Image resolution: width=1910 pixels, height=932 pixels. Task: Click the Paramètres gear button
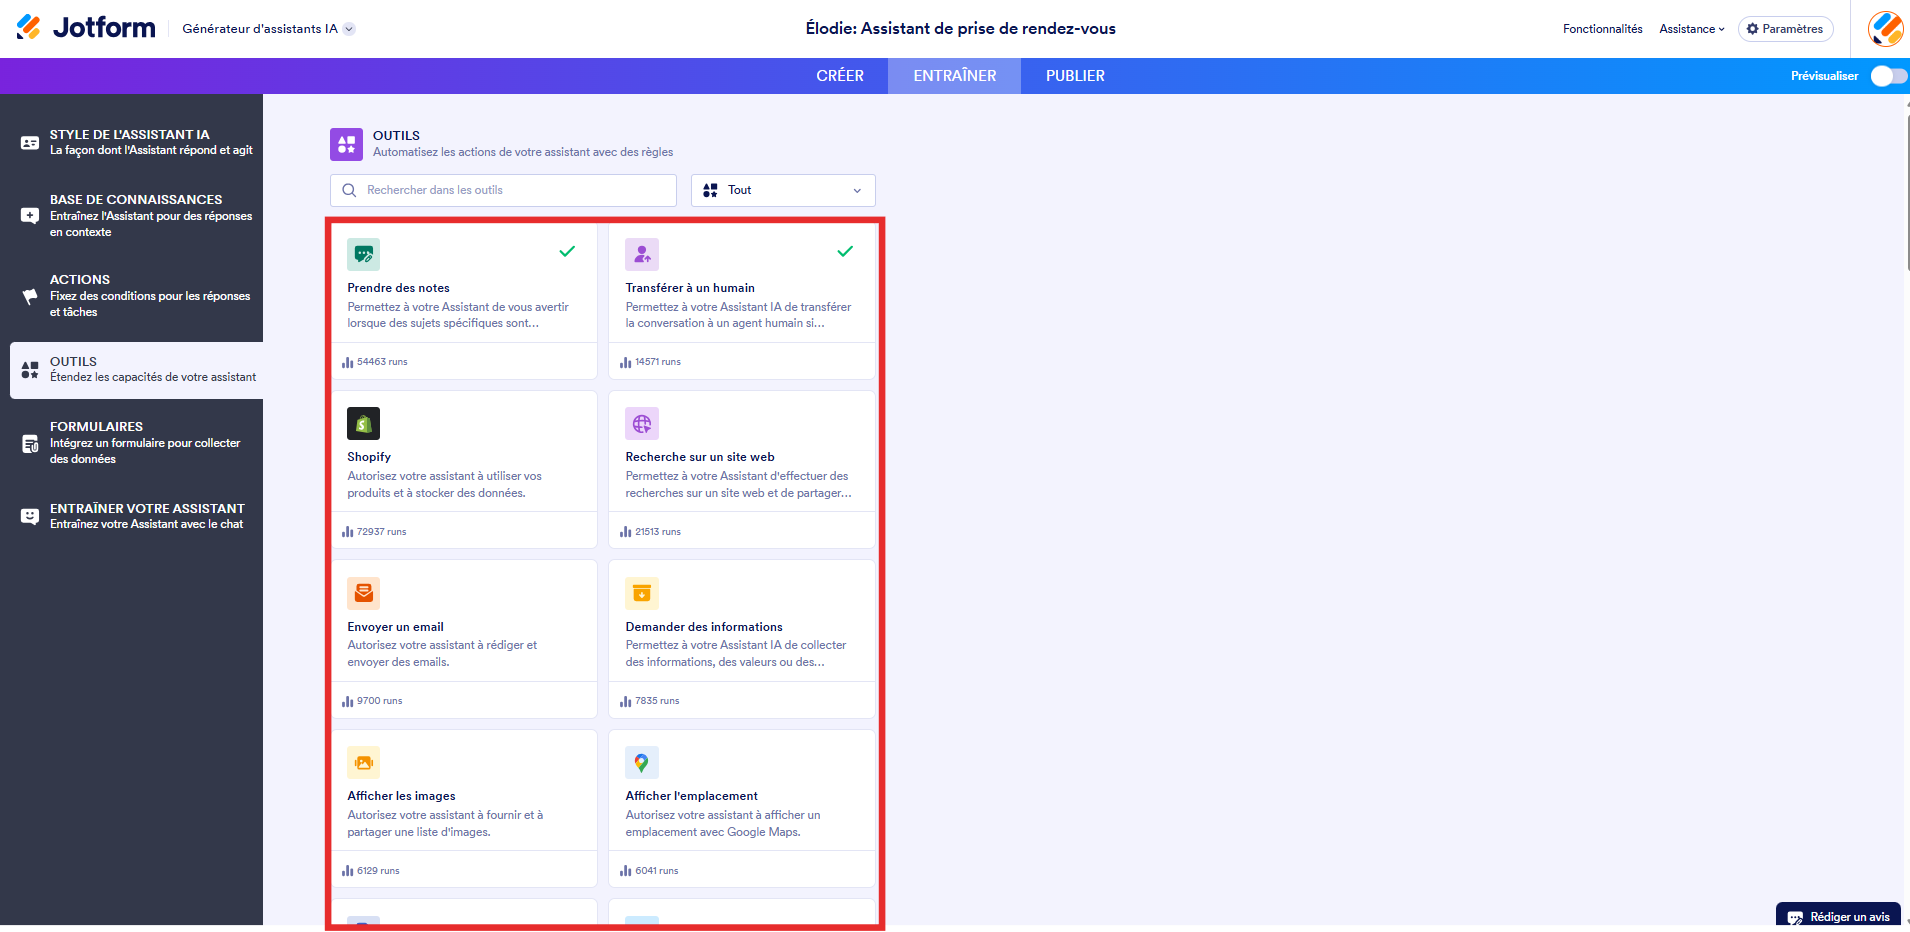pyautogui.click(x=1785, y=29)
